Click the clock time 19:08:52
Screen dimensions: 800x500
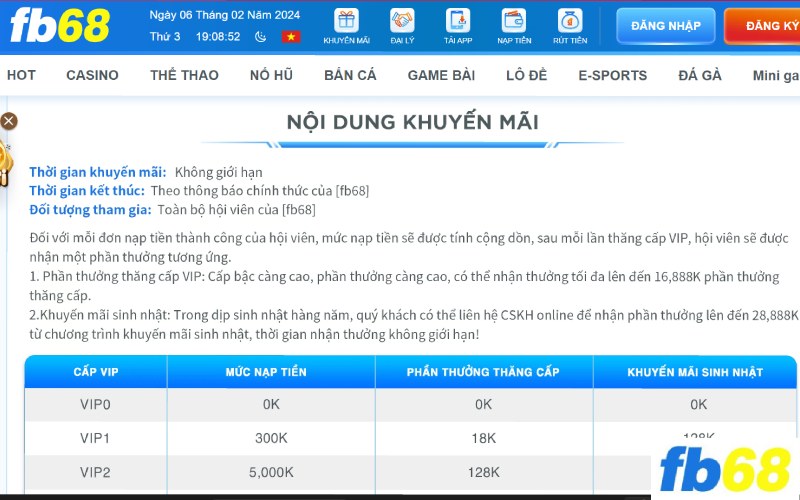coord(218,37)
